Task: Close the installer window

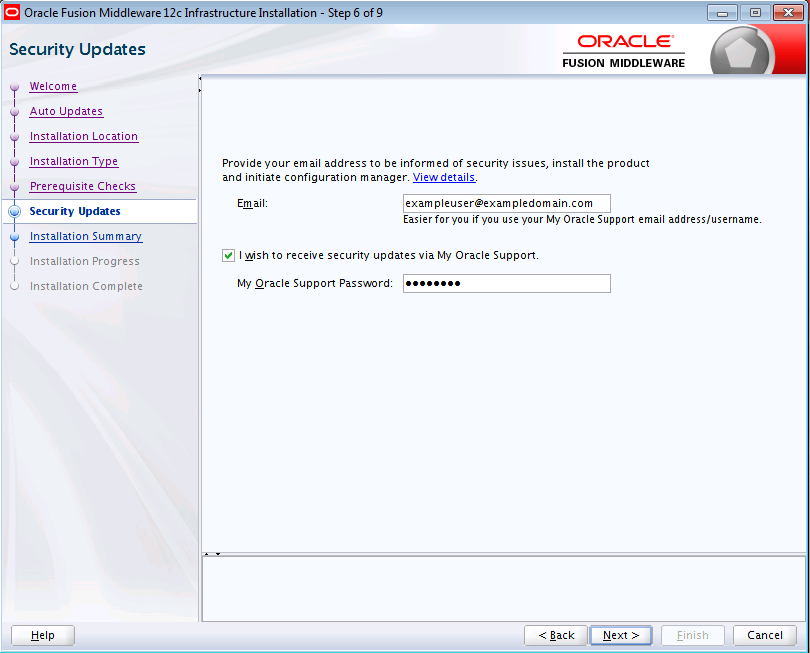Action: click(788, 12)
